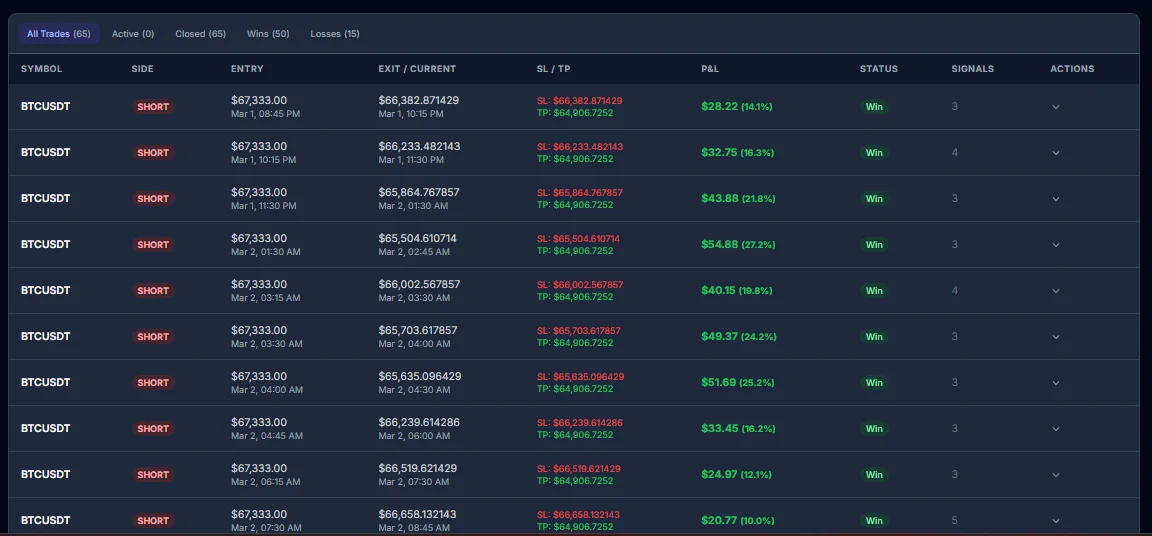Click P&L value $24.97 (12.1%)
The height and width of the screenshot is (536, 1152).
click(736, 474)
